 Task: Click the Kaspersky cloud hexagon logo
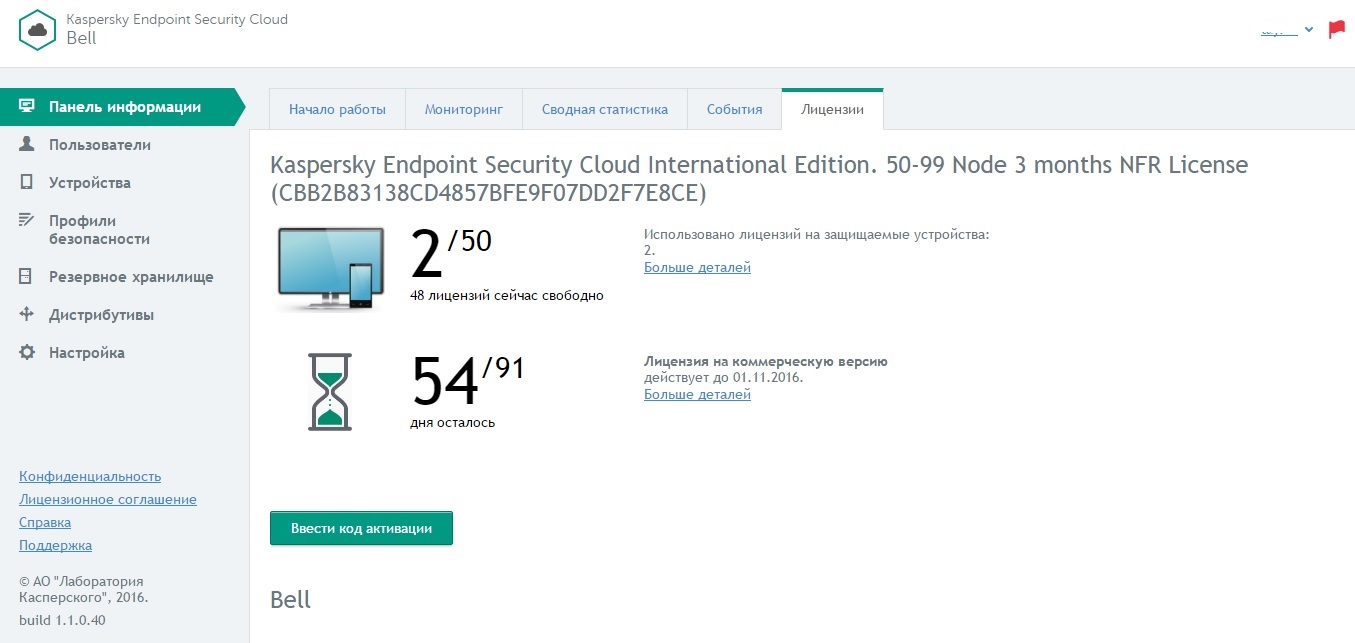pos(38,30)
